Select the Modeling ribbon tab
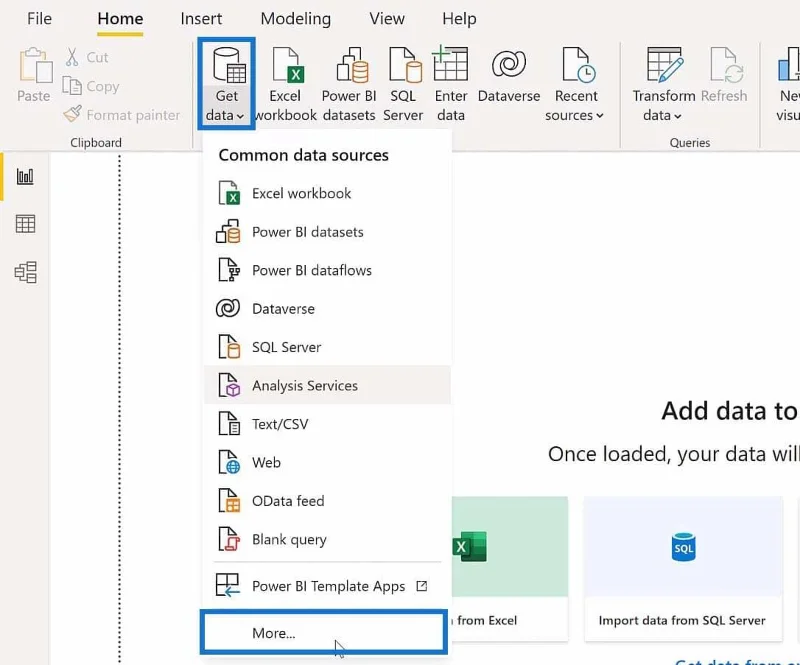800x665 pixels. click(295, 18)
